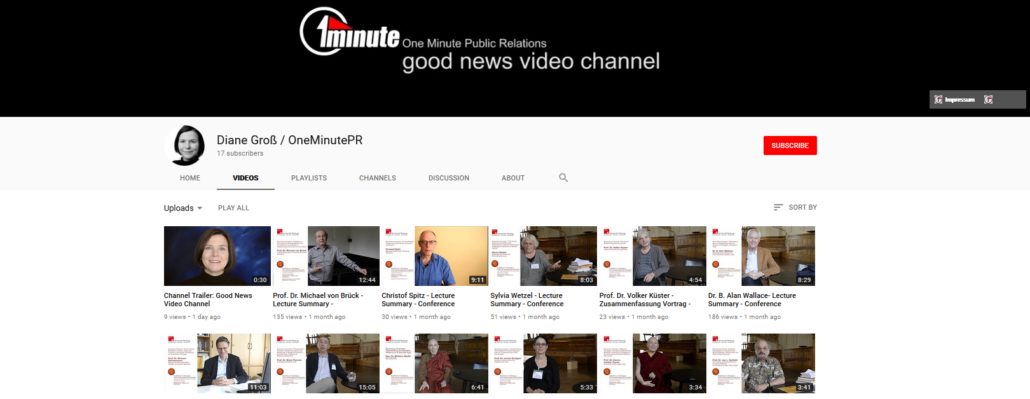Play the 9:11 Christof Spitz thumbnail
Image resolution: width=1030 pixels, height=399 pixels.
point(435,256)
